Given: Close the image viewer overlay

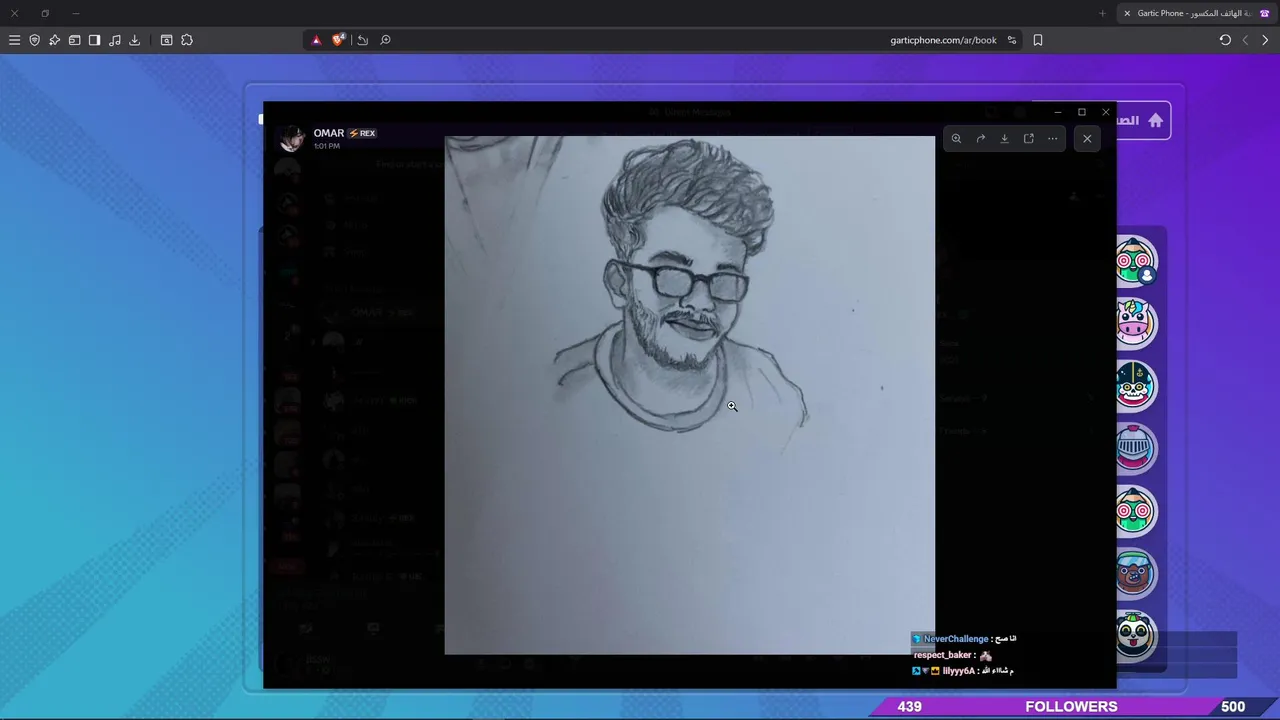Looking at the screenshot, I should [x=1087, y=139].
